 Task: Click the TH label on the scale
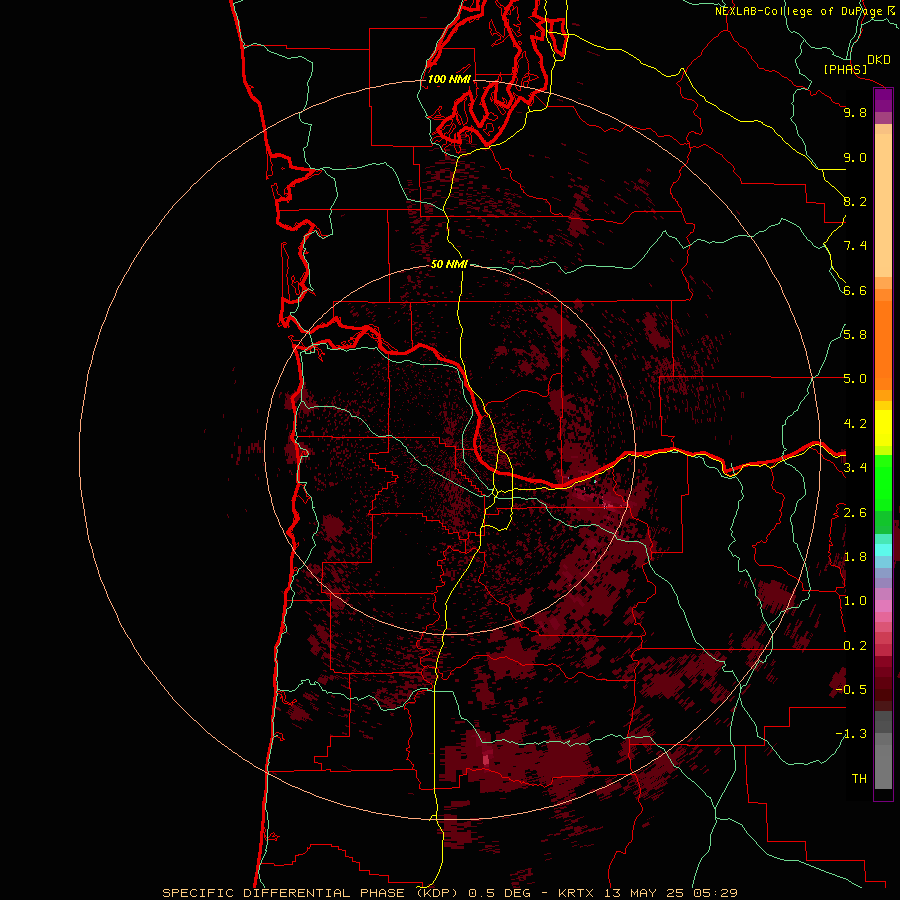pos(859,779)
